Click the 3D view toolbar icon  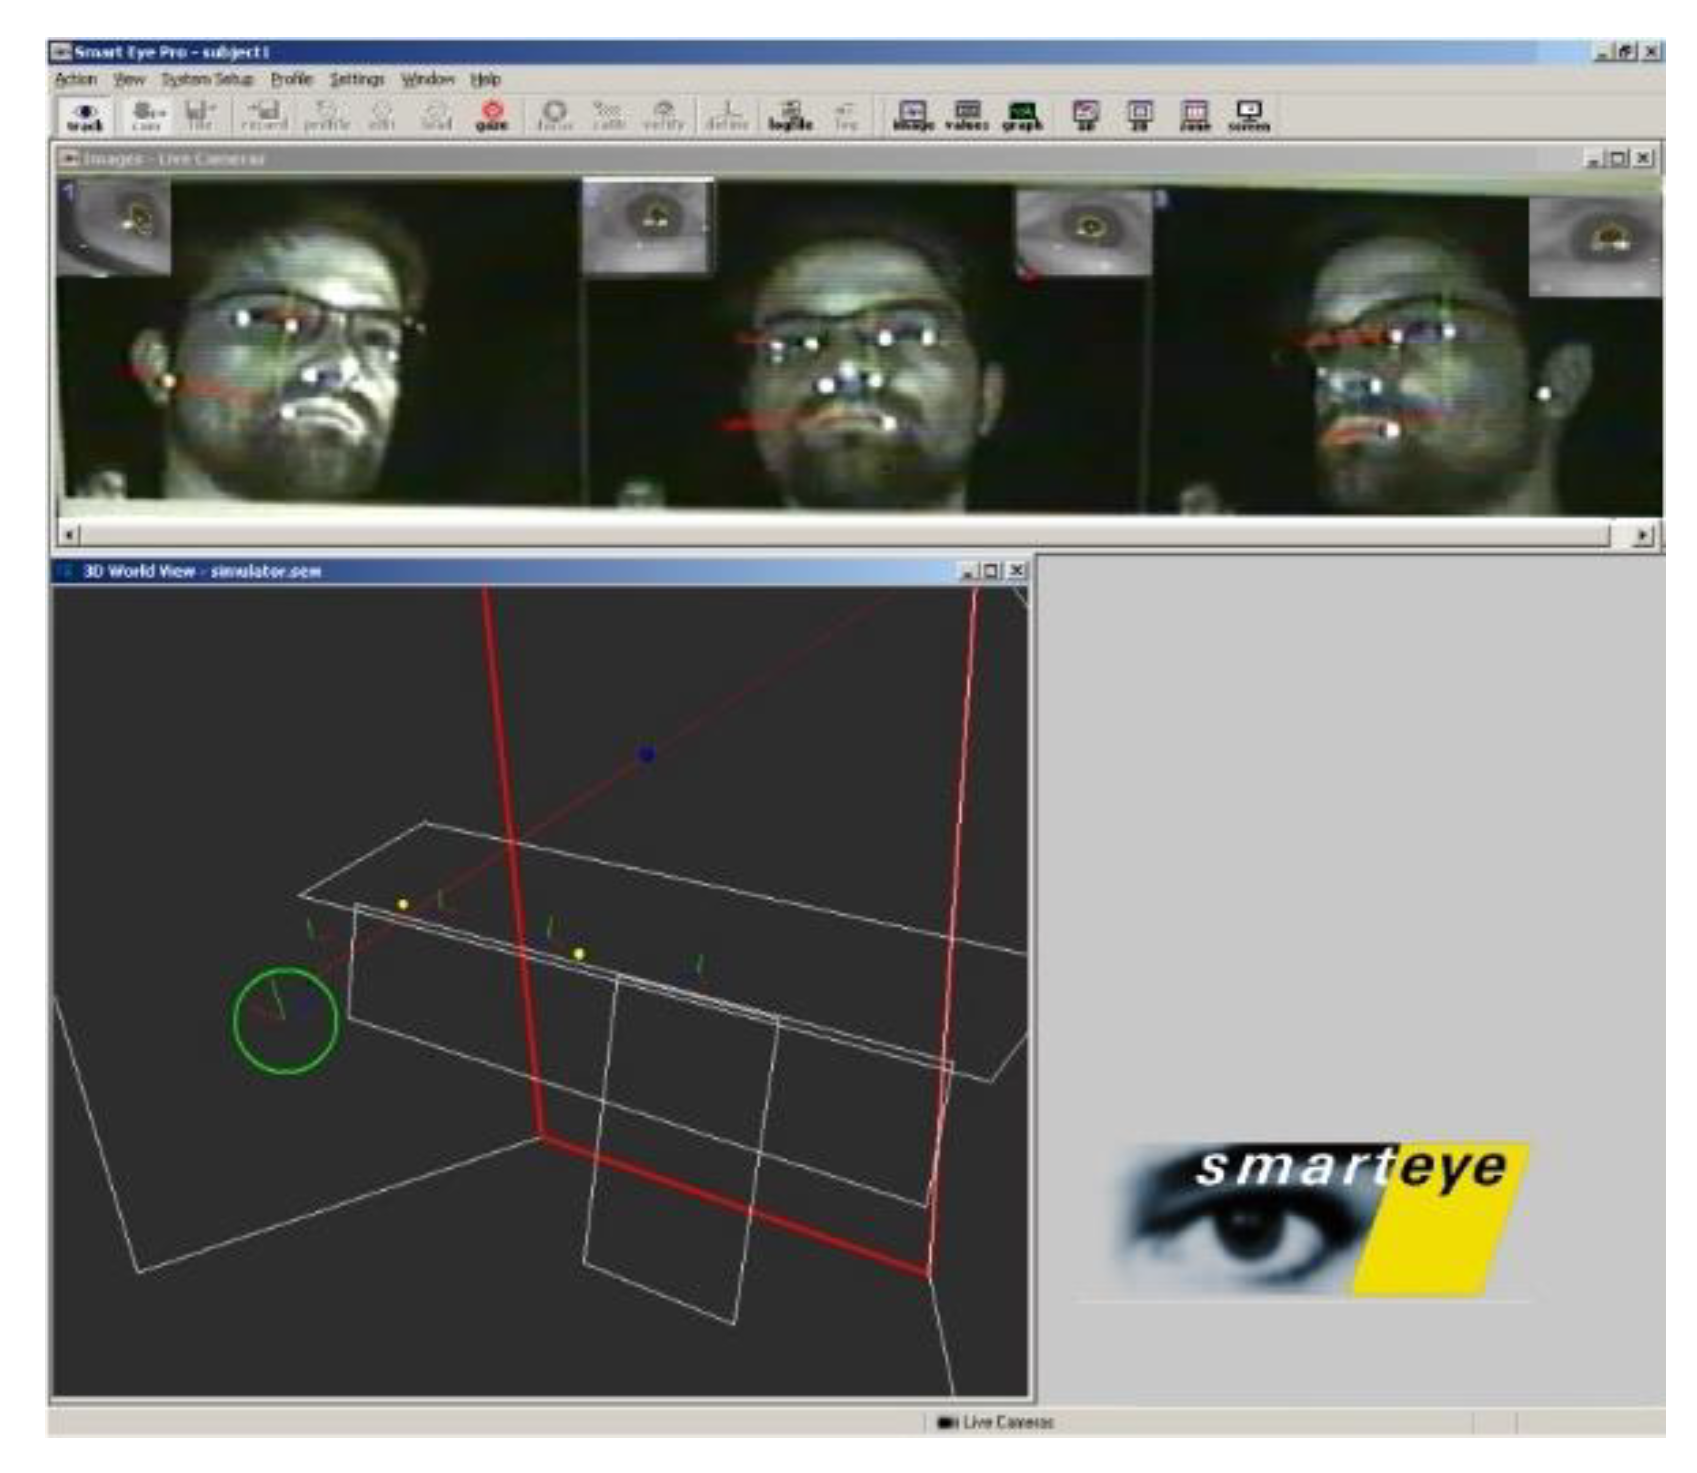(1086, 116)
